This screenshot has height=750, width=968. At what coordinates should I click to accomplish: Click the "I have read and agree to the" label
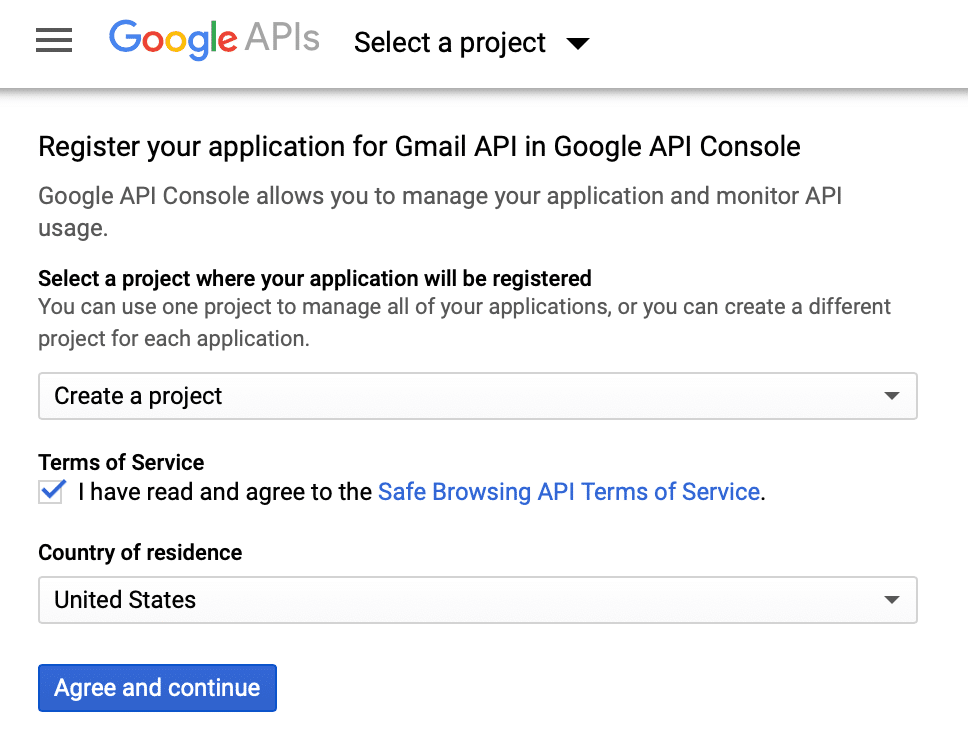226,492
